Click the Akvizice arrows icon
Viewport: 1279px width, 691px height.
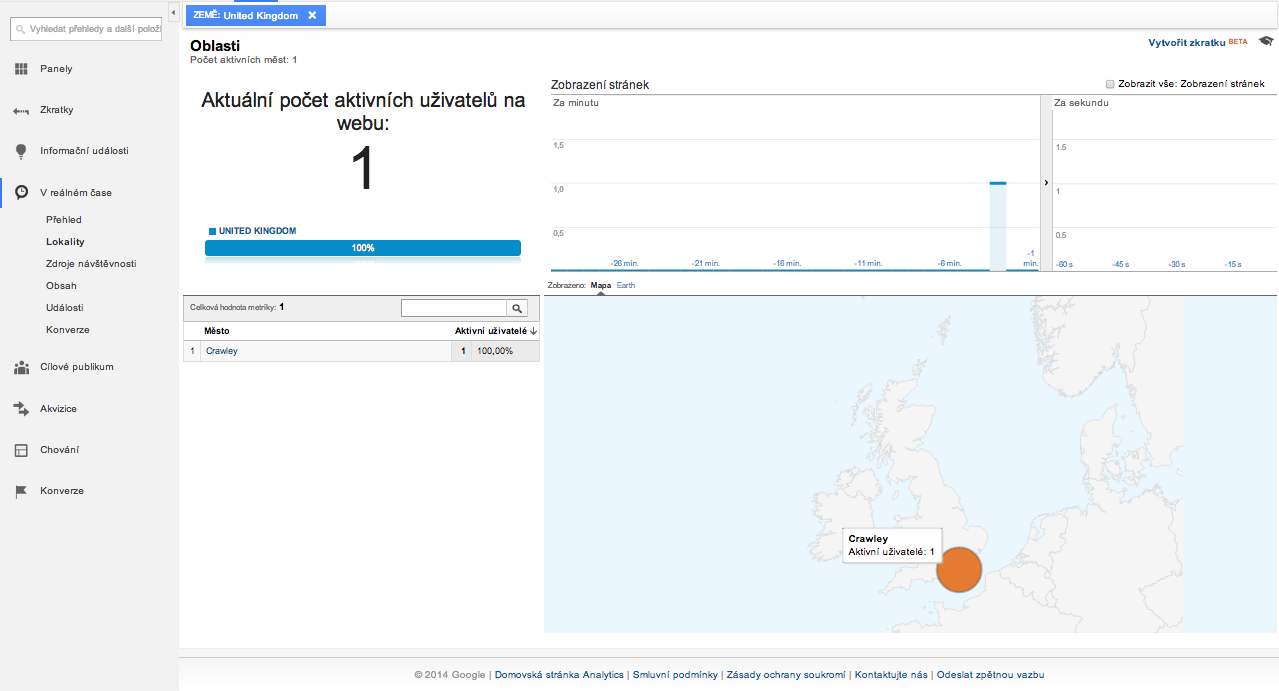(x=21, y=409)
